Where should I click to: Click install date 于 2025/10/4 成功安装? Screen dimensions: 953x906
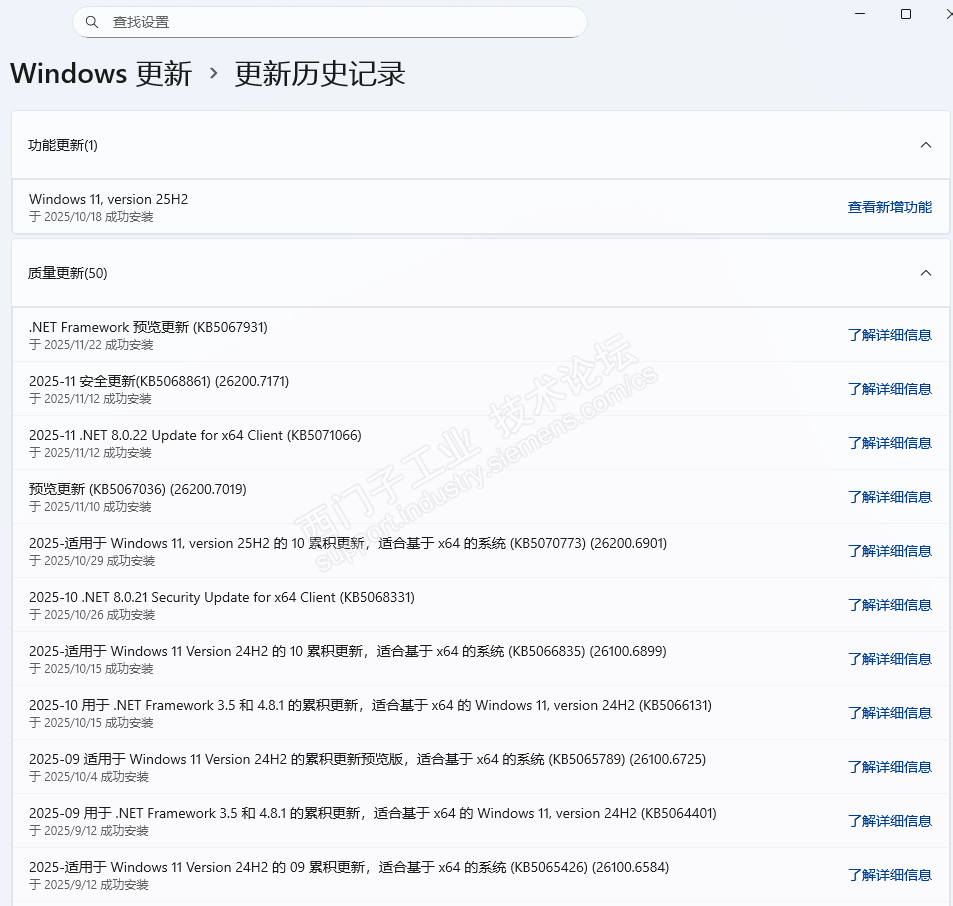click(89, 777)
